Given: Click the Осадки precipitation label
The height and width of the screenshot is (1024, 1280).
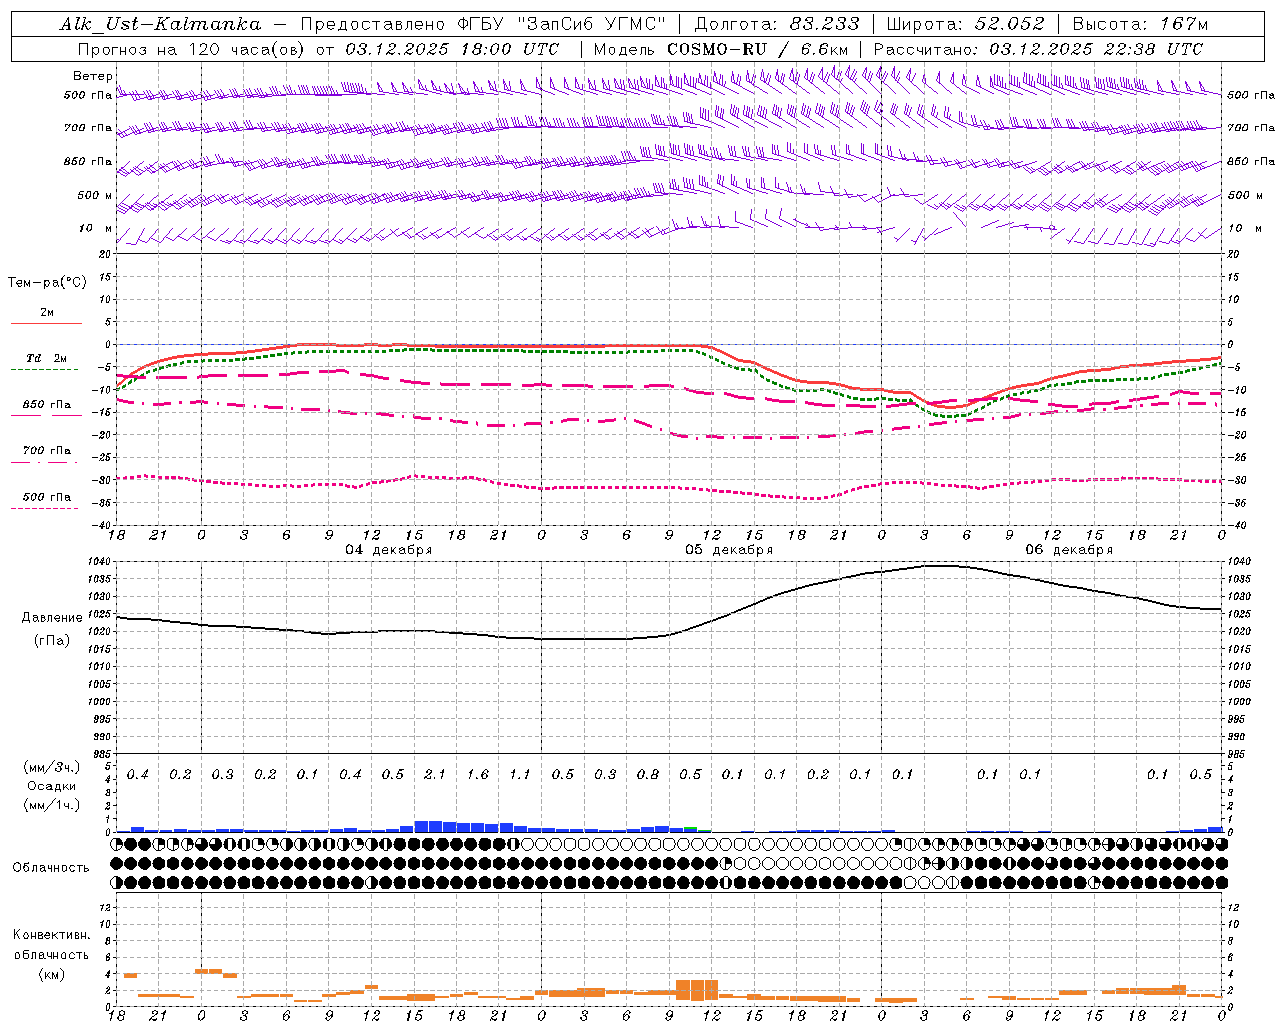Looking at the screenshot, I should [51, 786].
